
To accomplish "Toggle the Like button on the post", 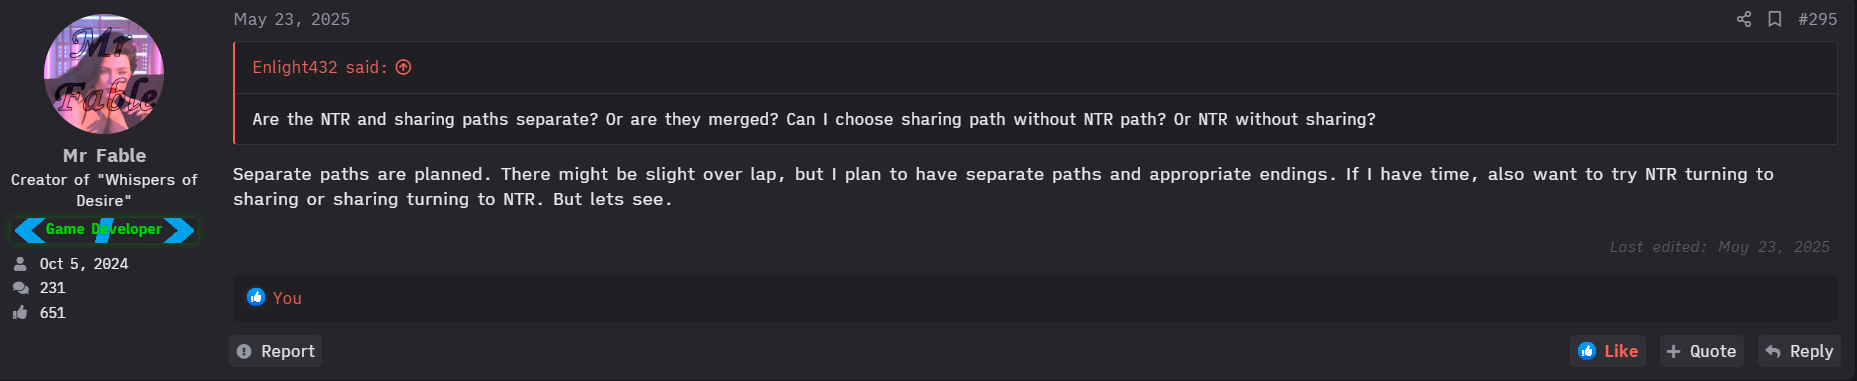I will tap(1608, 351).
